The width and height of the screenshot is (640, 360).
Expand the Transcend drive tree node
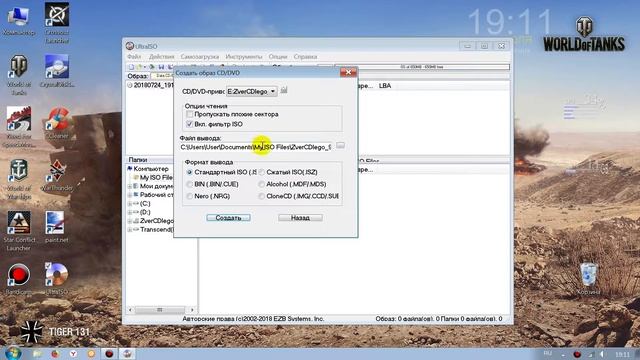130,230
